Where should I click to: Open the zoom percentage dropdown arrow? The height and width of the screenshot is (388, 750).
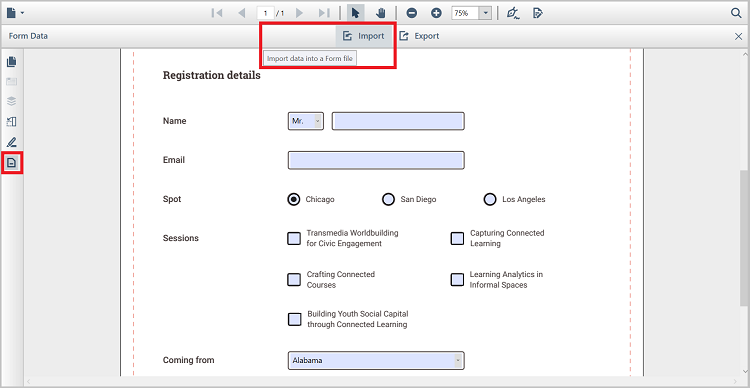pyautogui.click(x=485, y=13)
